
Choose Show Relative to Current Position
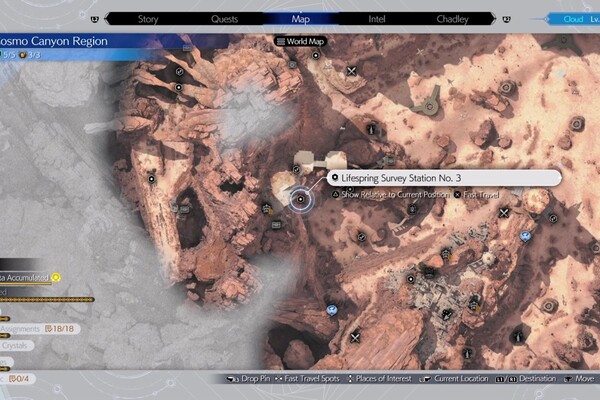395,195
